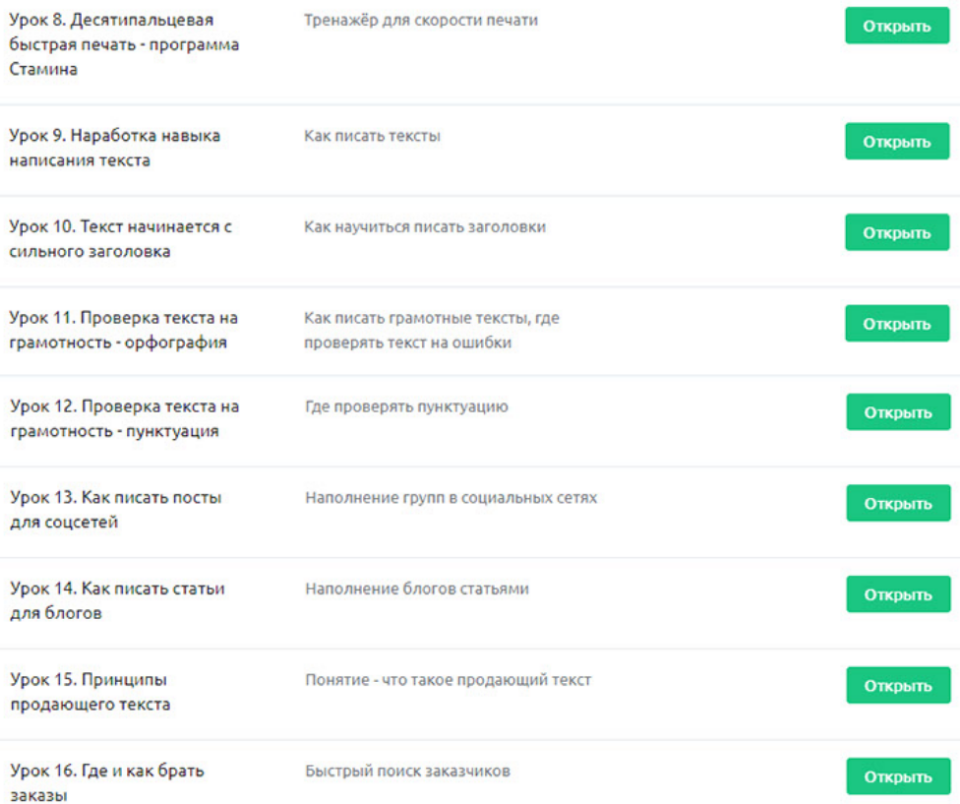This screenshot has height=804, width=960.
Task: Click Открыть beside Урок 15
Action: 897,686
